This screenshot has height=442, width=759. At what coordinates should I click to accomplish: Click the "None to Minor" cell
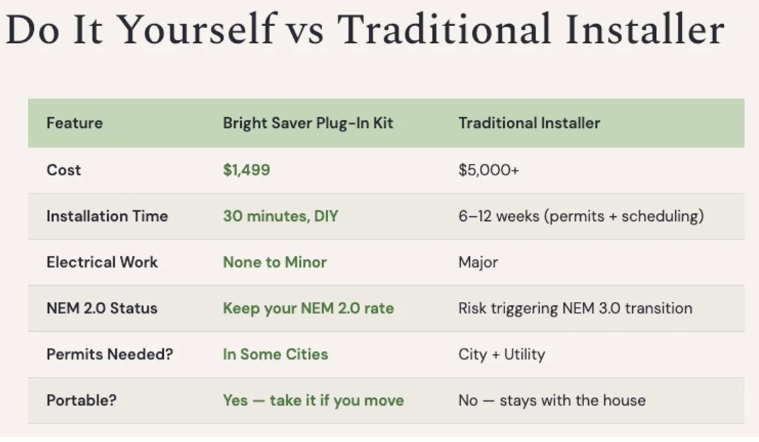click(274, 262)
